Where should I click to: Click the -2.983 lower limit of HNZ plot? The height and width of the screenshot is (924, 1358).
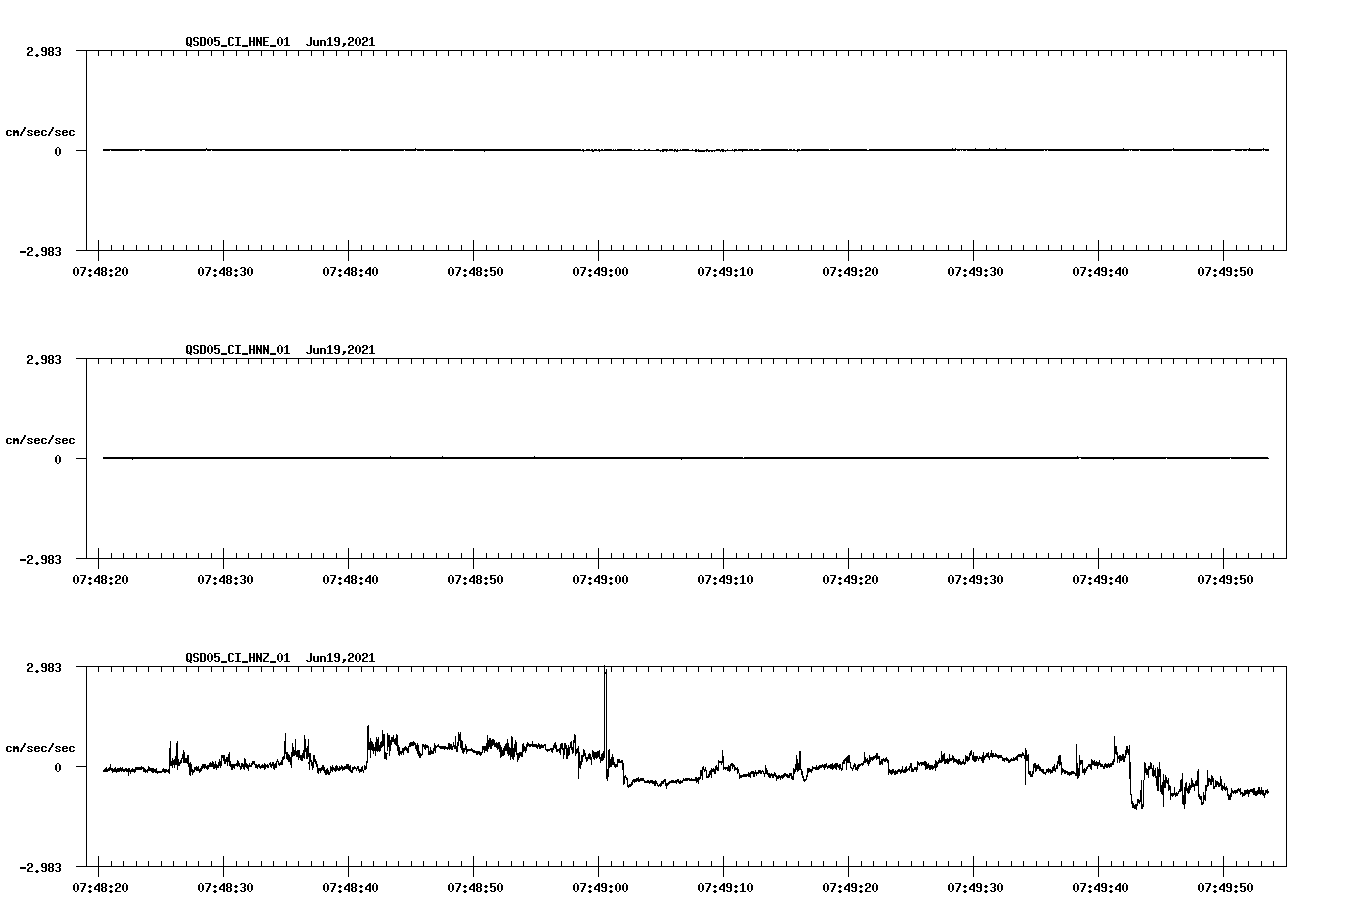click(x=40, y=868)
